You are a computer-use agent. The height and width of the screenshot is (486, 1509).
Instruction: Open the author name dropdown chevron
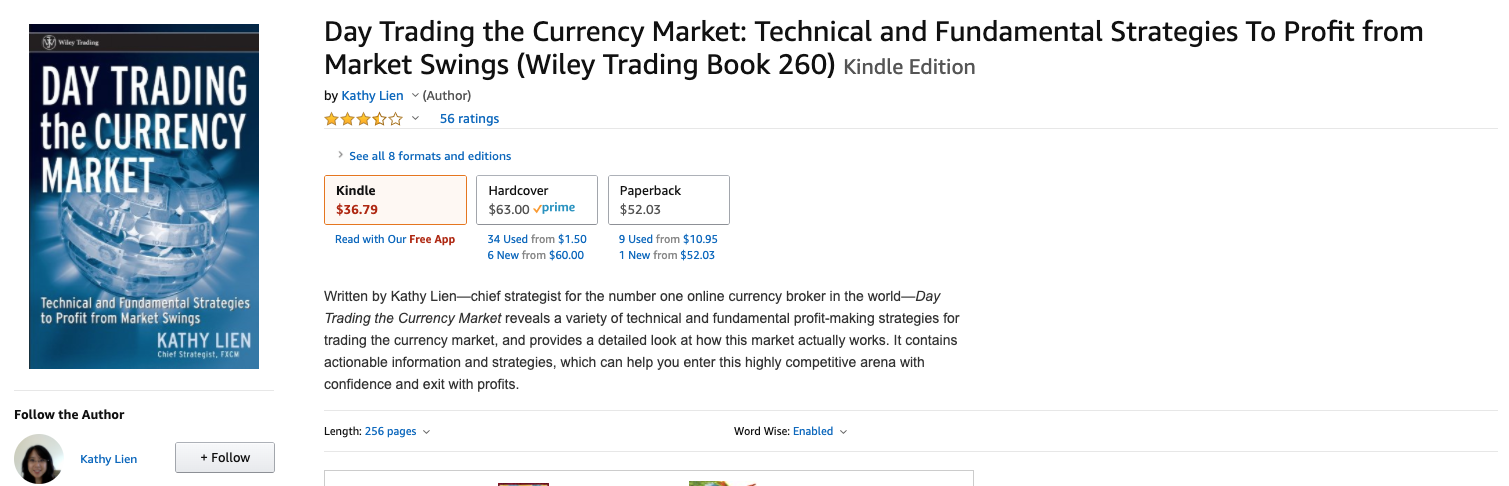pyautogui.click(x=415, y=96)
